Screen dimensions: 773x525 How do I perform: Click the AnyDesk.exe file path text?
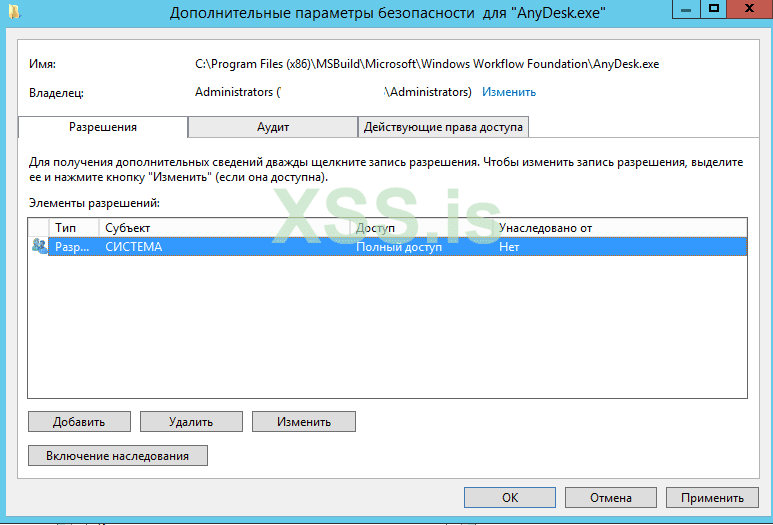(x=427, y=64)
